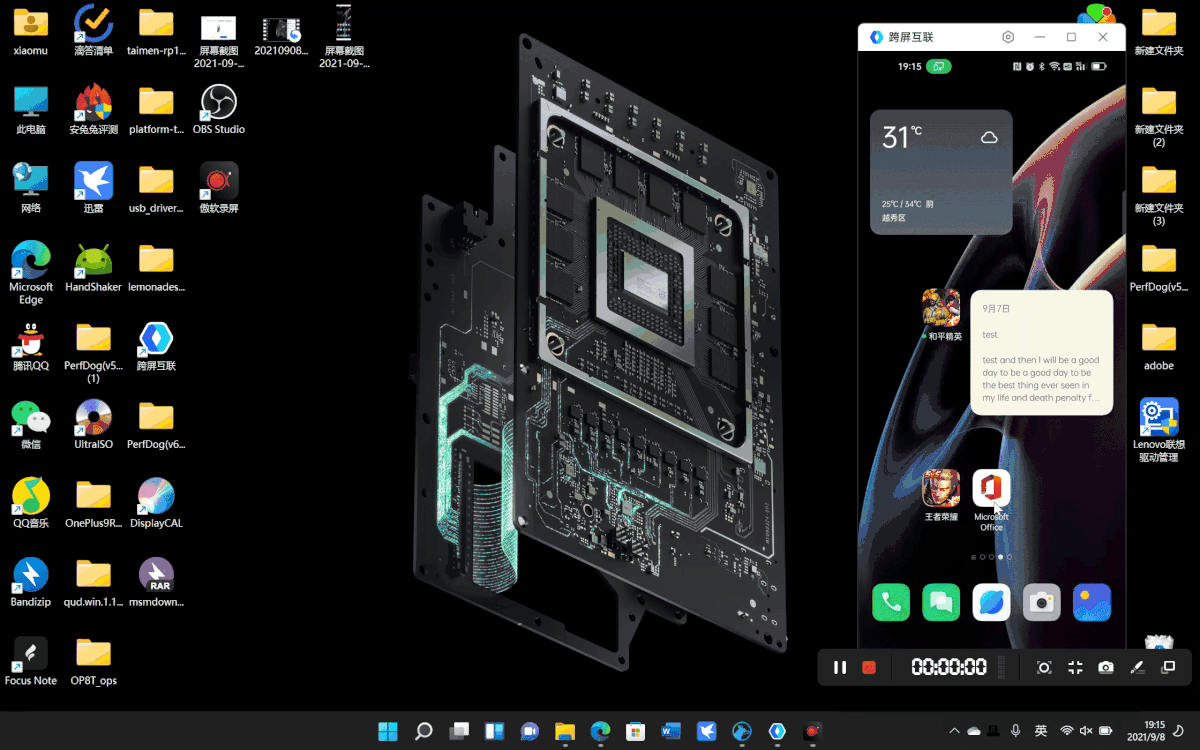Select 傲软录屏 desktop shortcut
The width and height of the screenshot is (1200, 750).
219,188
